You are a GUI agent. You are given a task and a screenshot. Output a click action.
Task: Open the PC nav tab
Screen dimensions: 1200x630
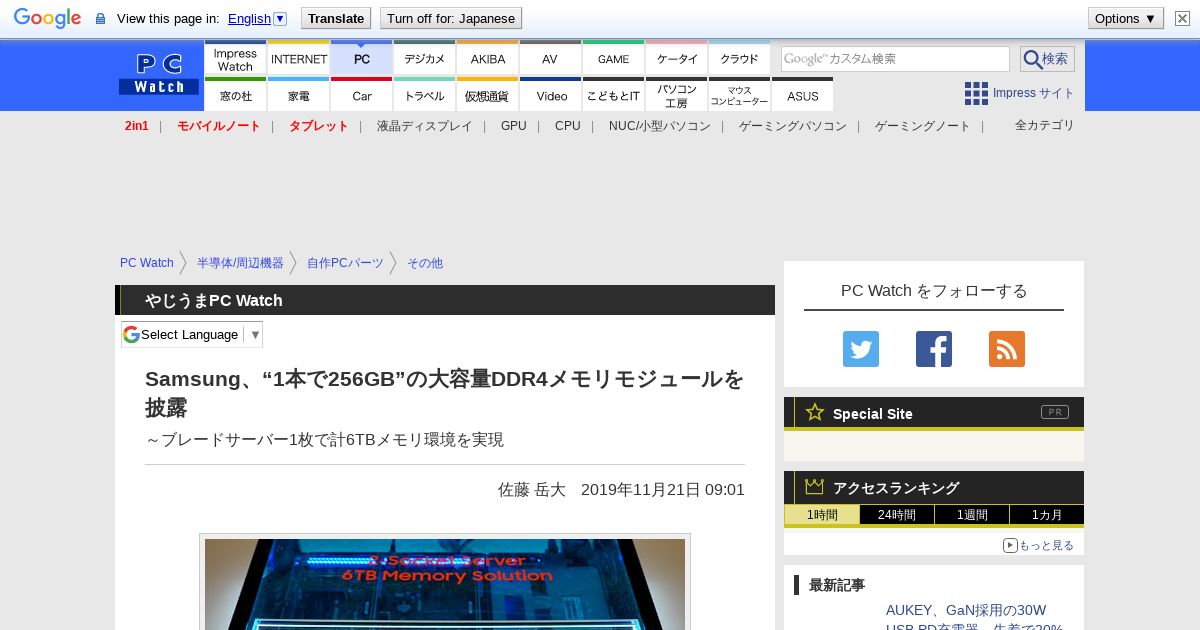pos(362,59)
